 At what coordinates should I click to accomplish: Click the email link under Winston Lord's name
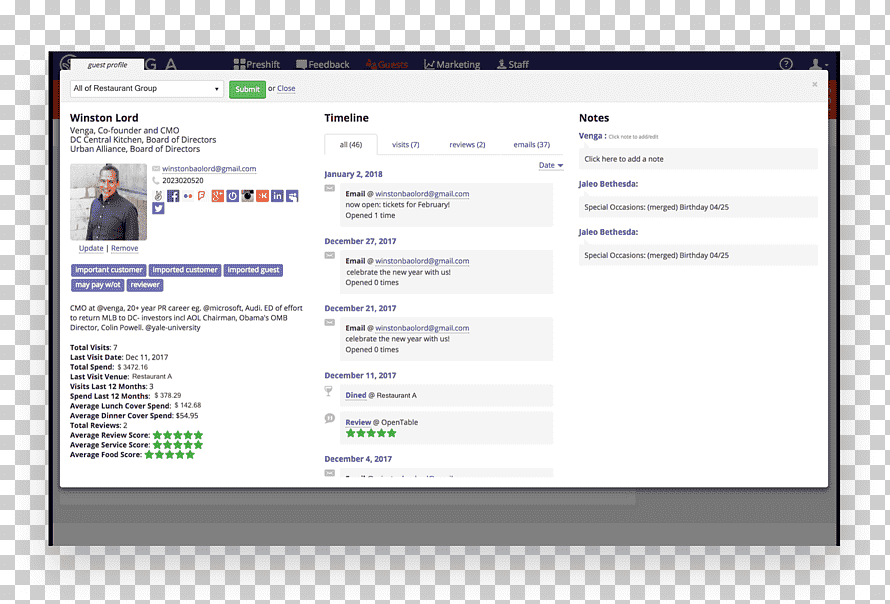coord(209,169)
